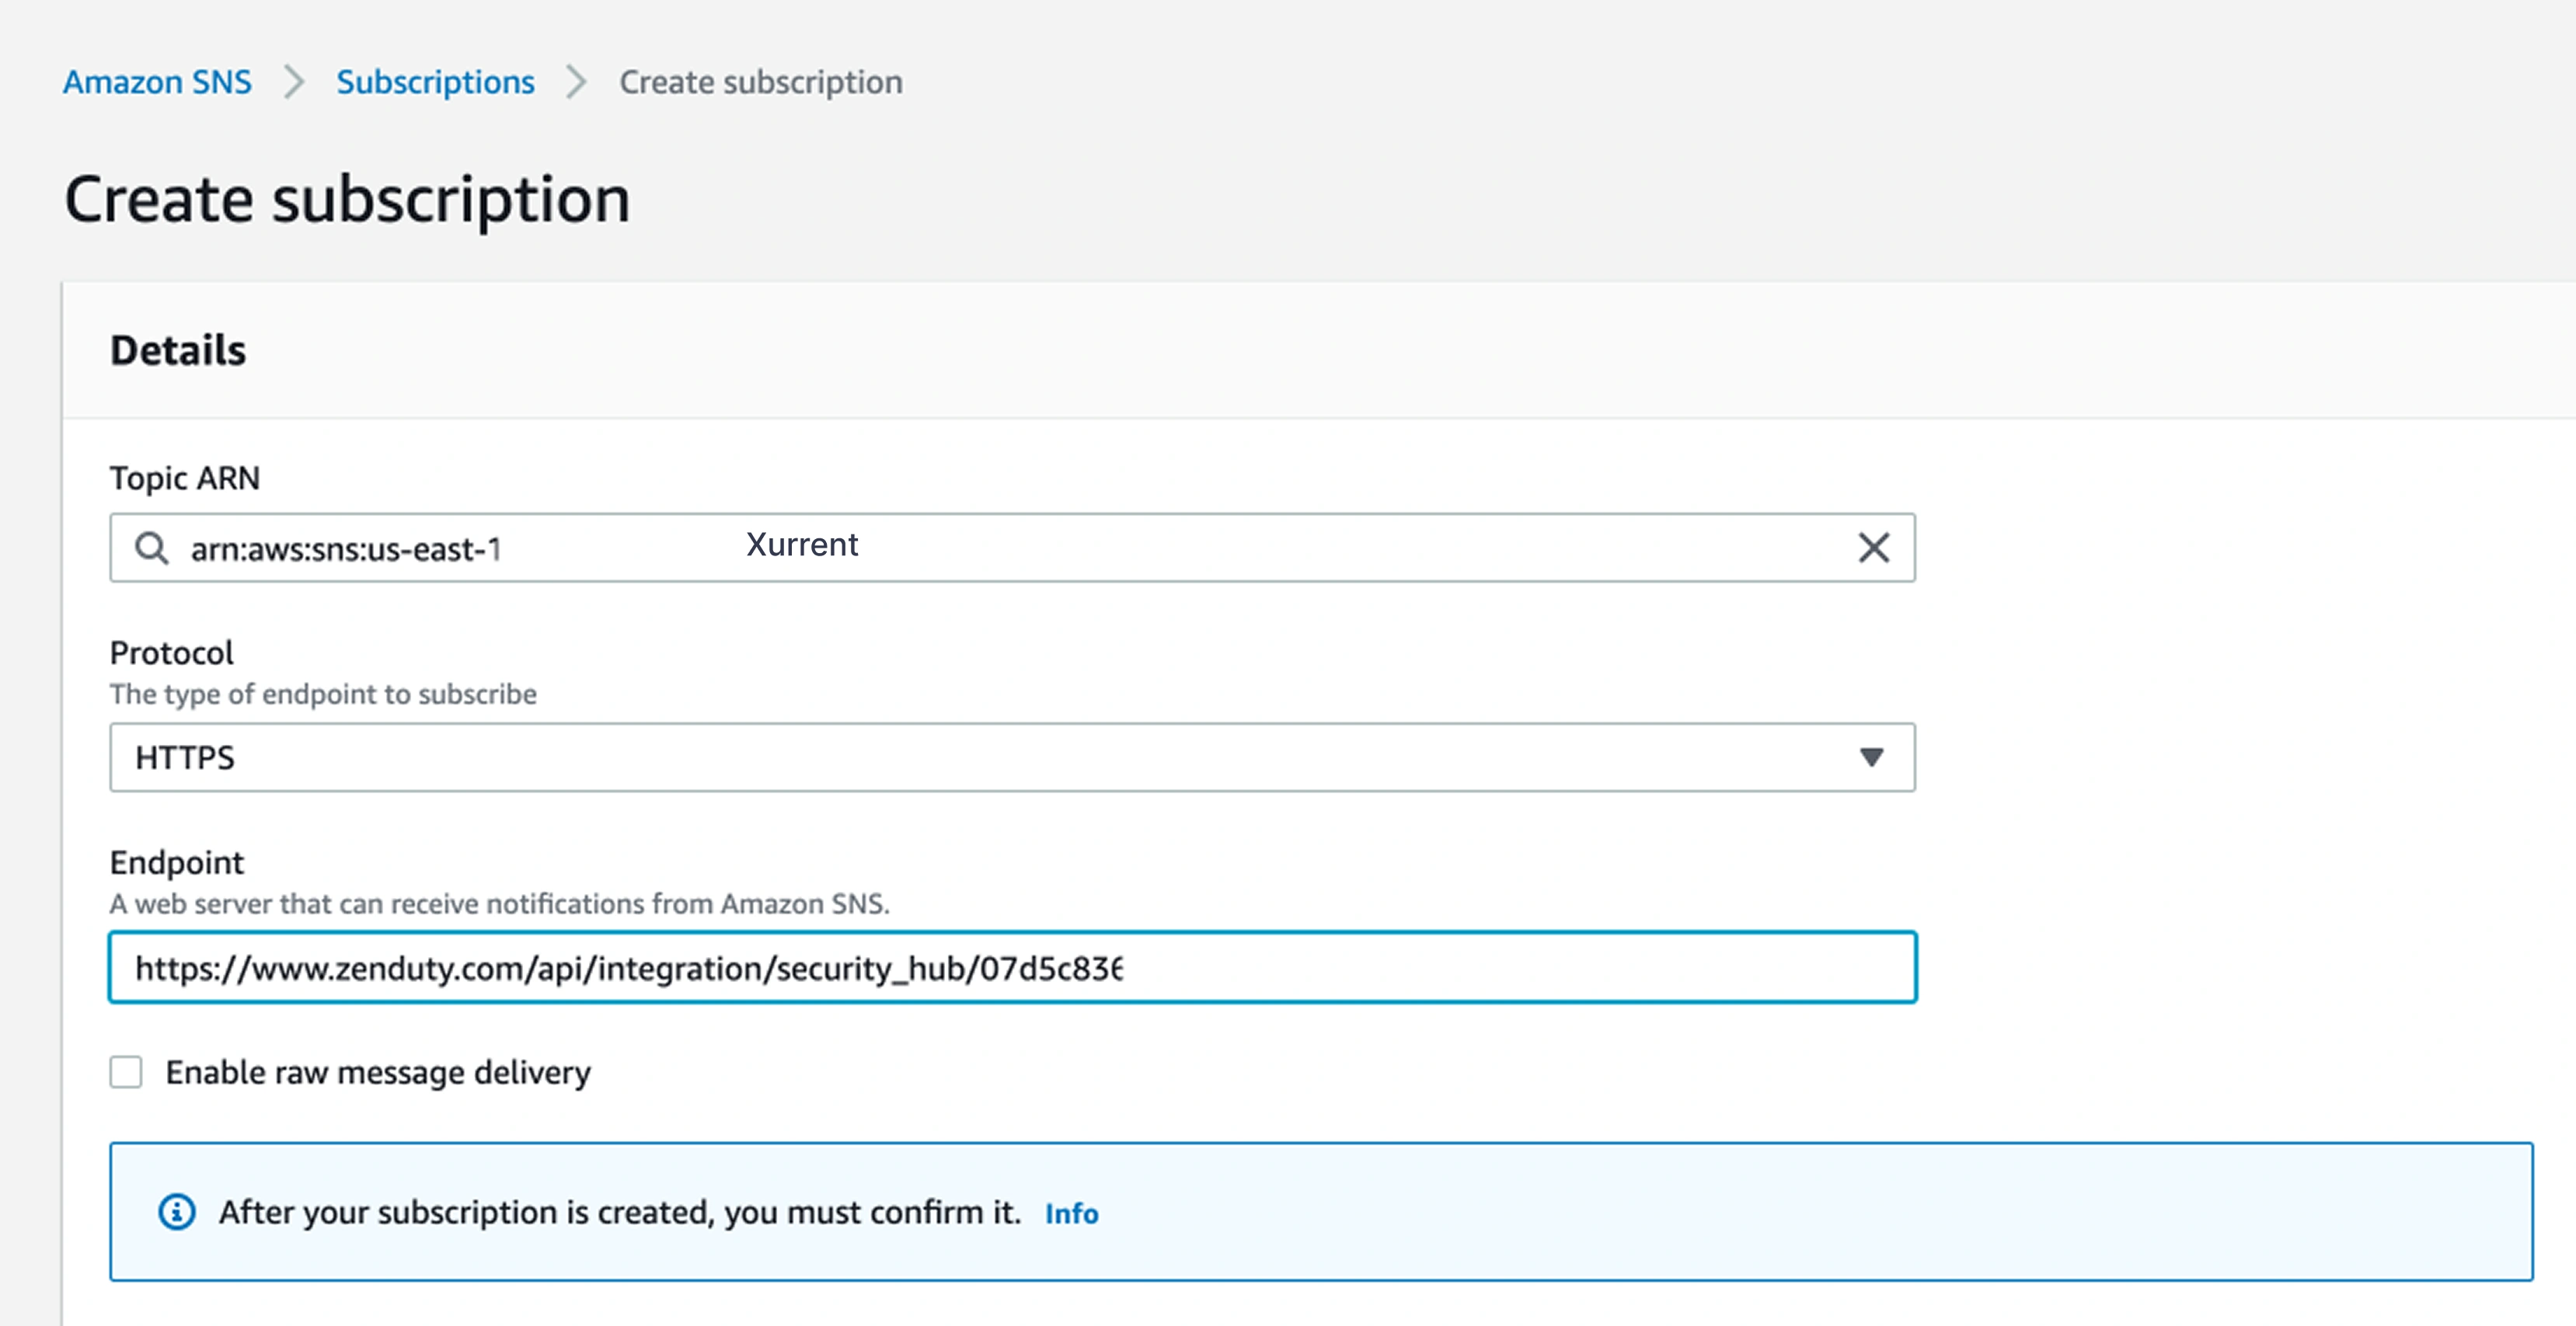Click the Details section header
The width and height of the screenshot is (2576, 1326).
click(178, 351)
